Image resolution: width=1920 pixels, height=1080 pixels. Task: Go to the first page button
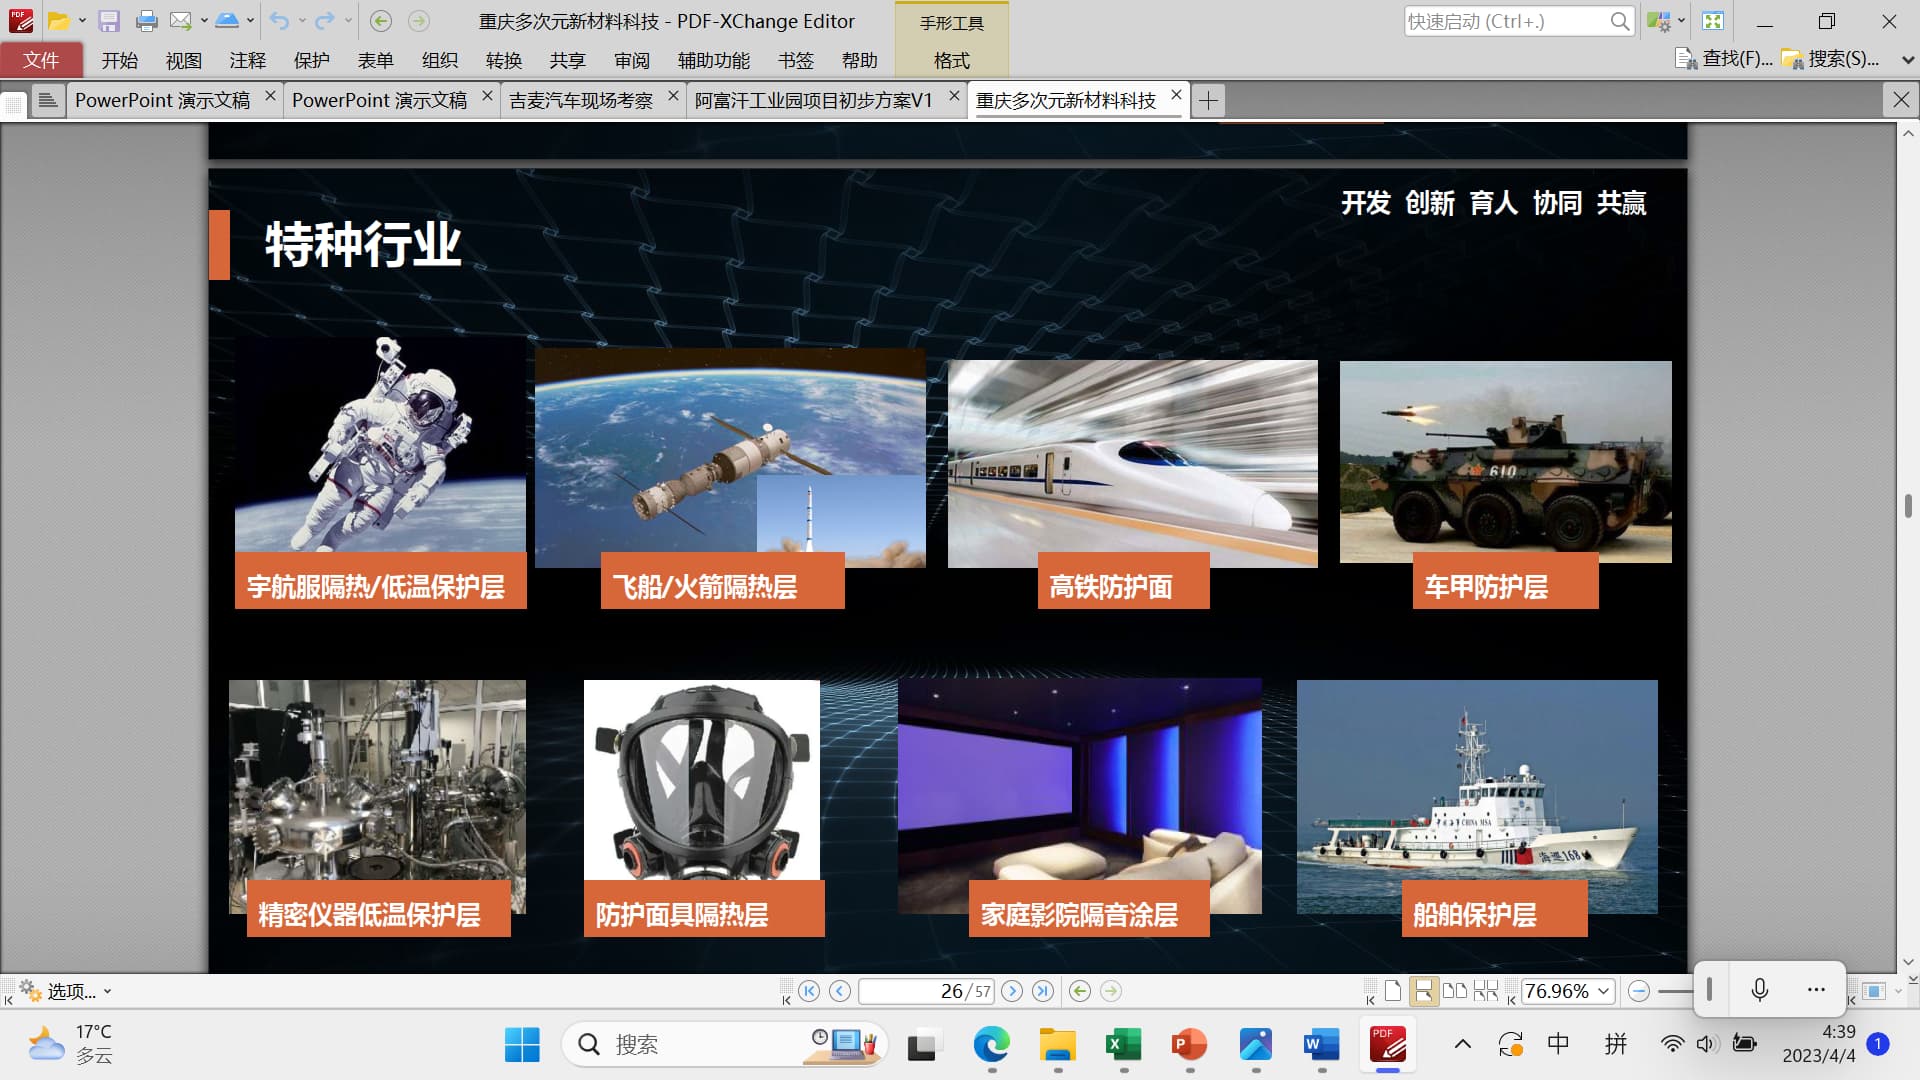809,991
